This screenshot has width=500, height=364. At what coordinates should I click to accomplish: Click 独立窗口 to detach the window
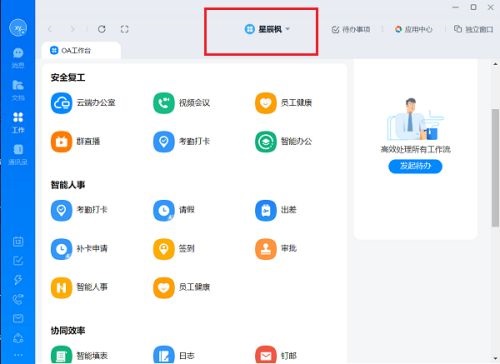[x=473, y=29]
